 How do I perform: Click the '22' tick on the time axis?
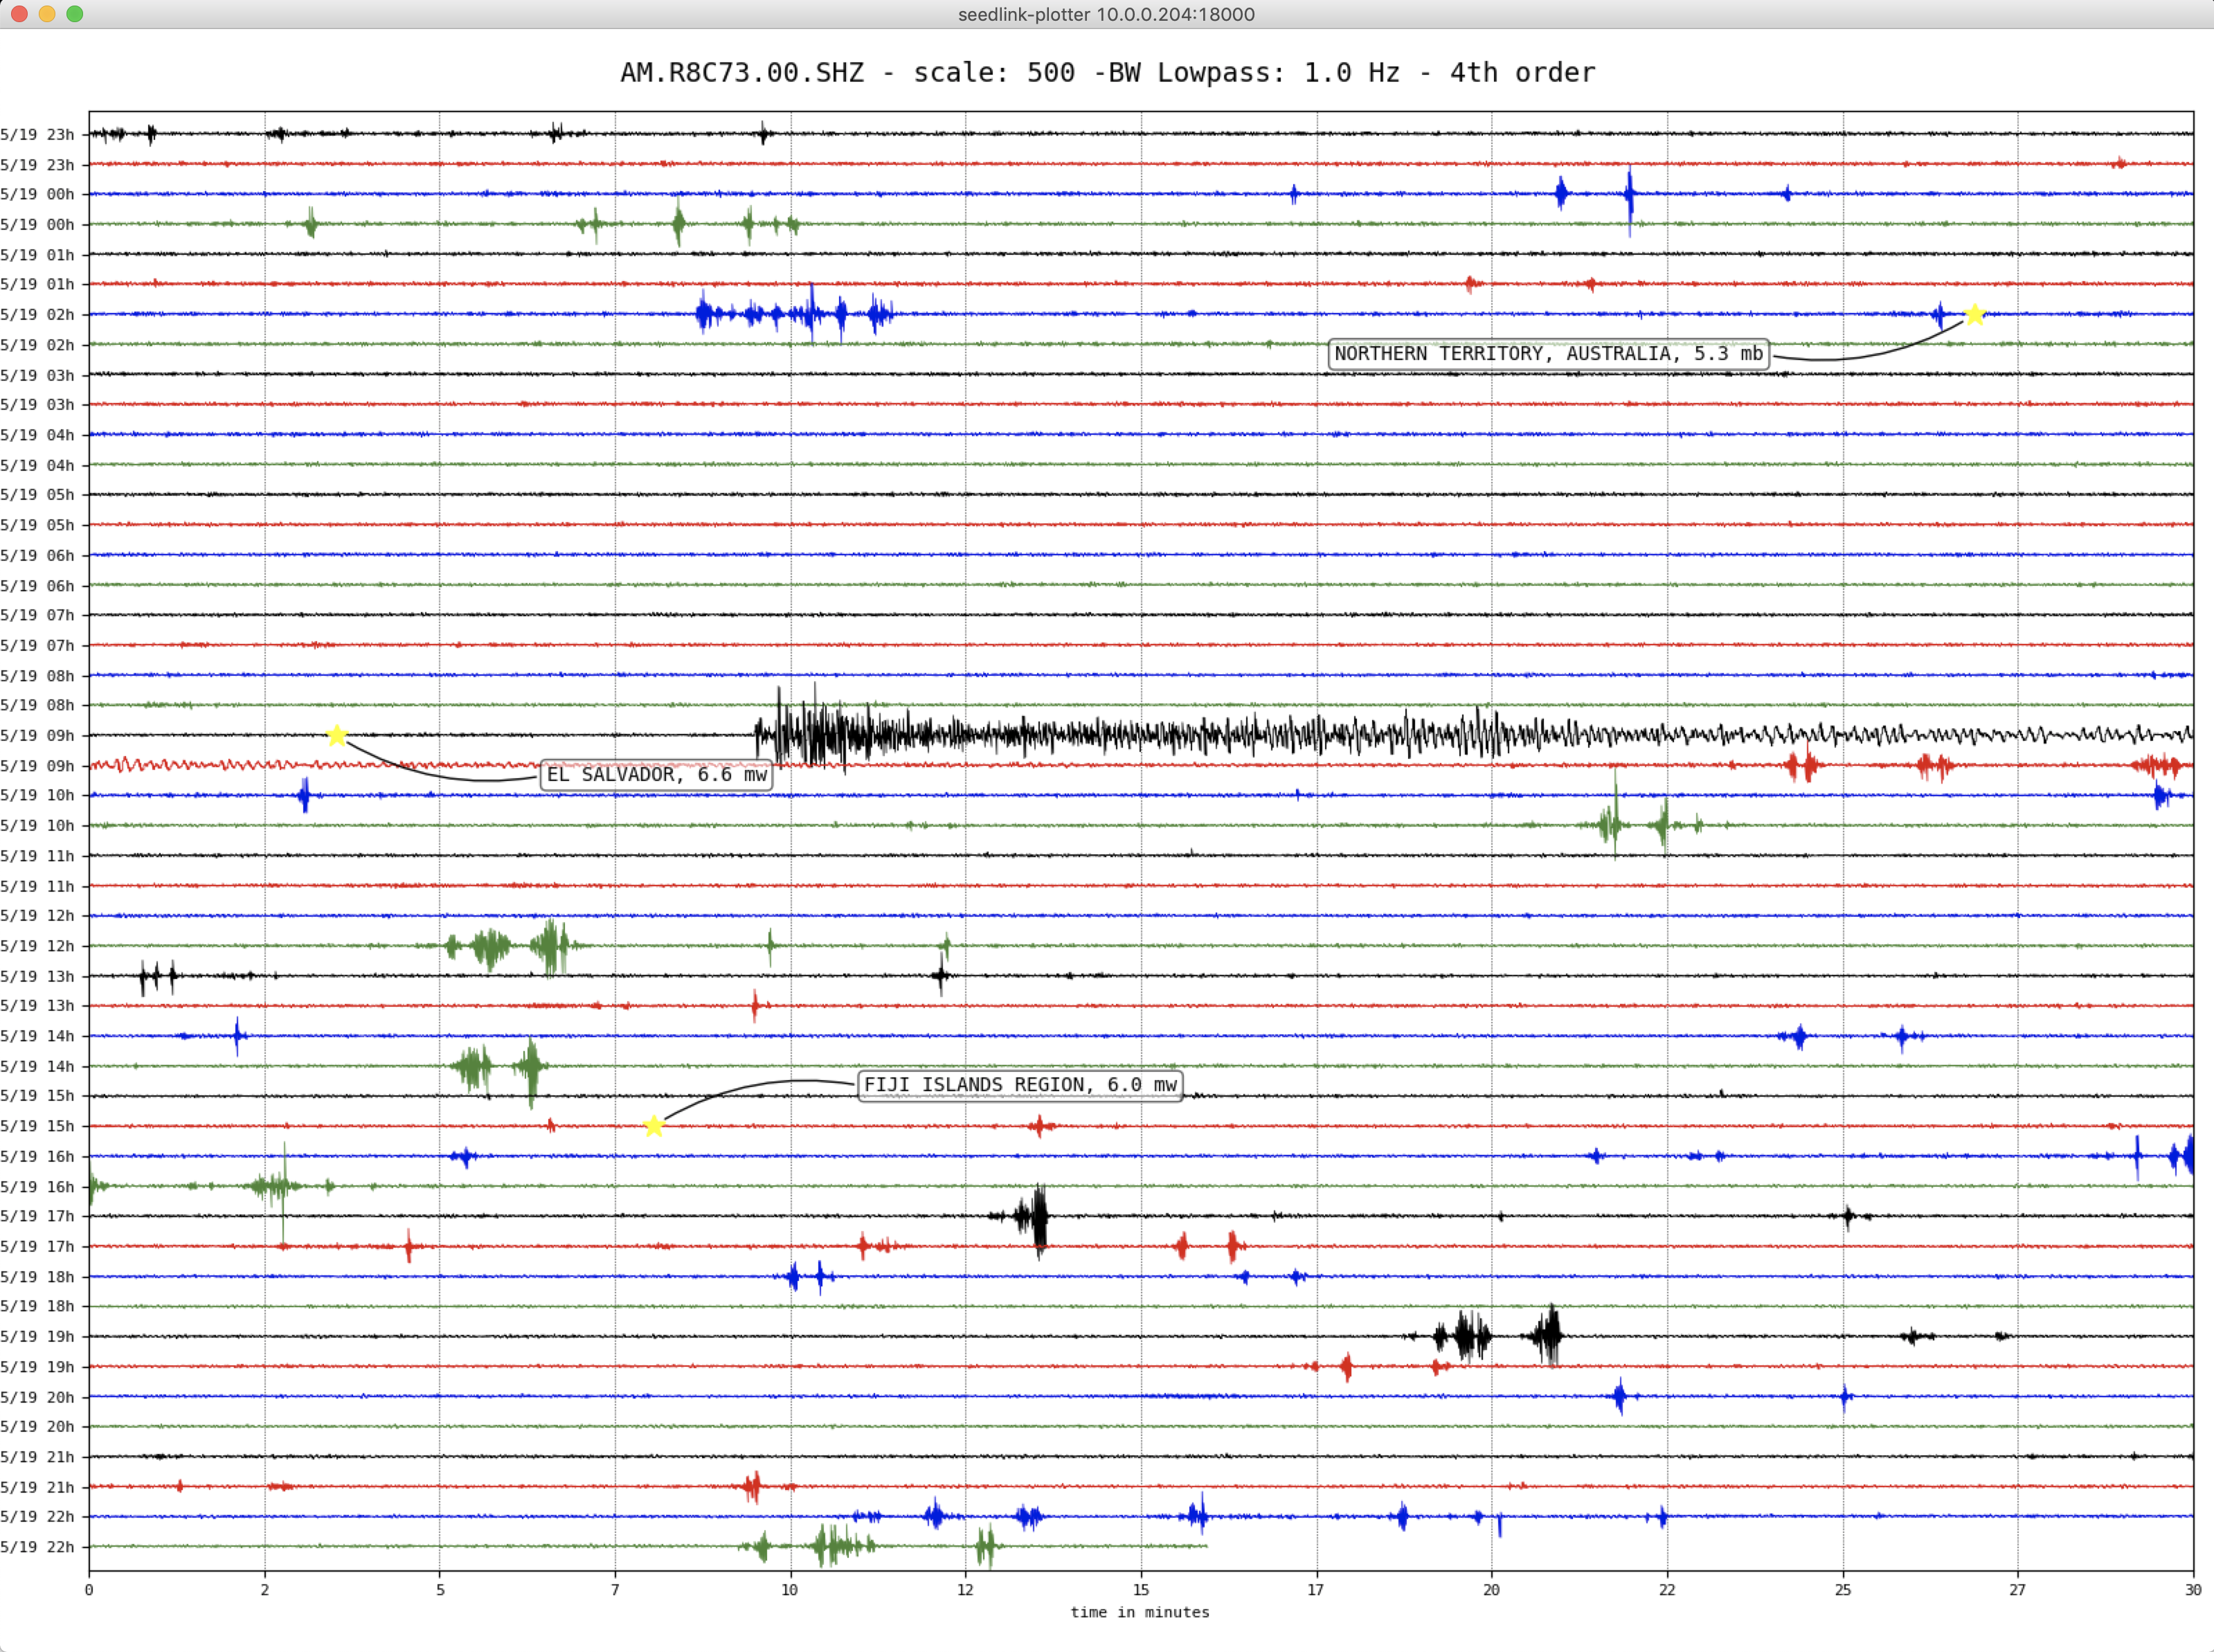tap(1667, 1590)
